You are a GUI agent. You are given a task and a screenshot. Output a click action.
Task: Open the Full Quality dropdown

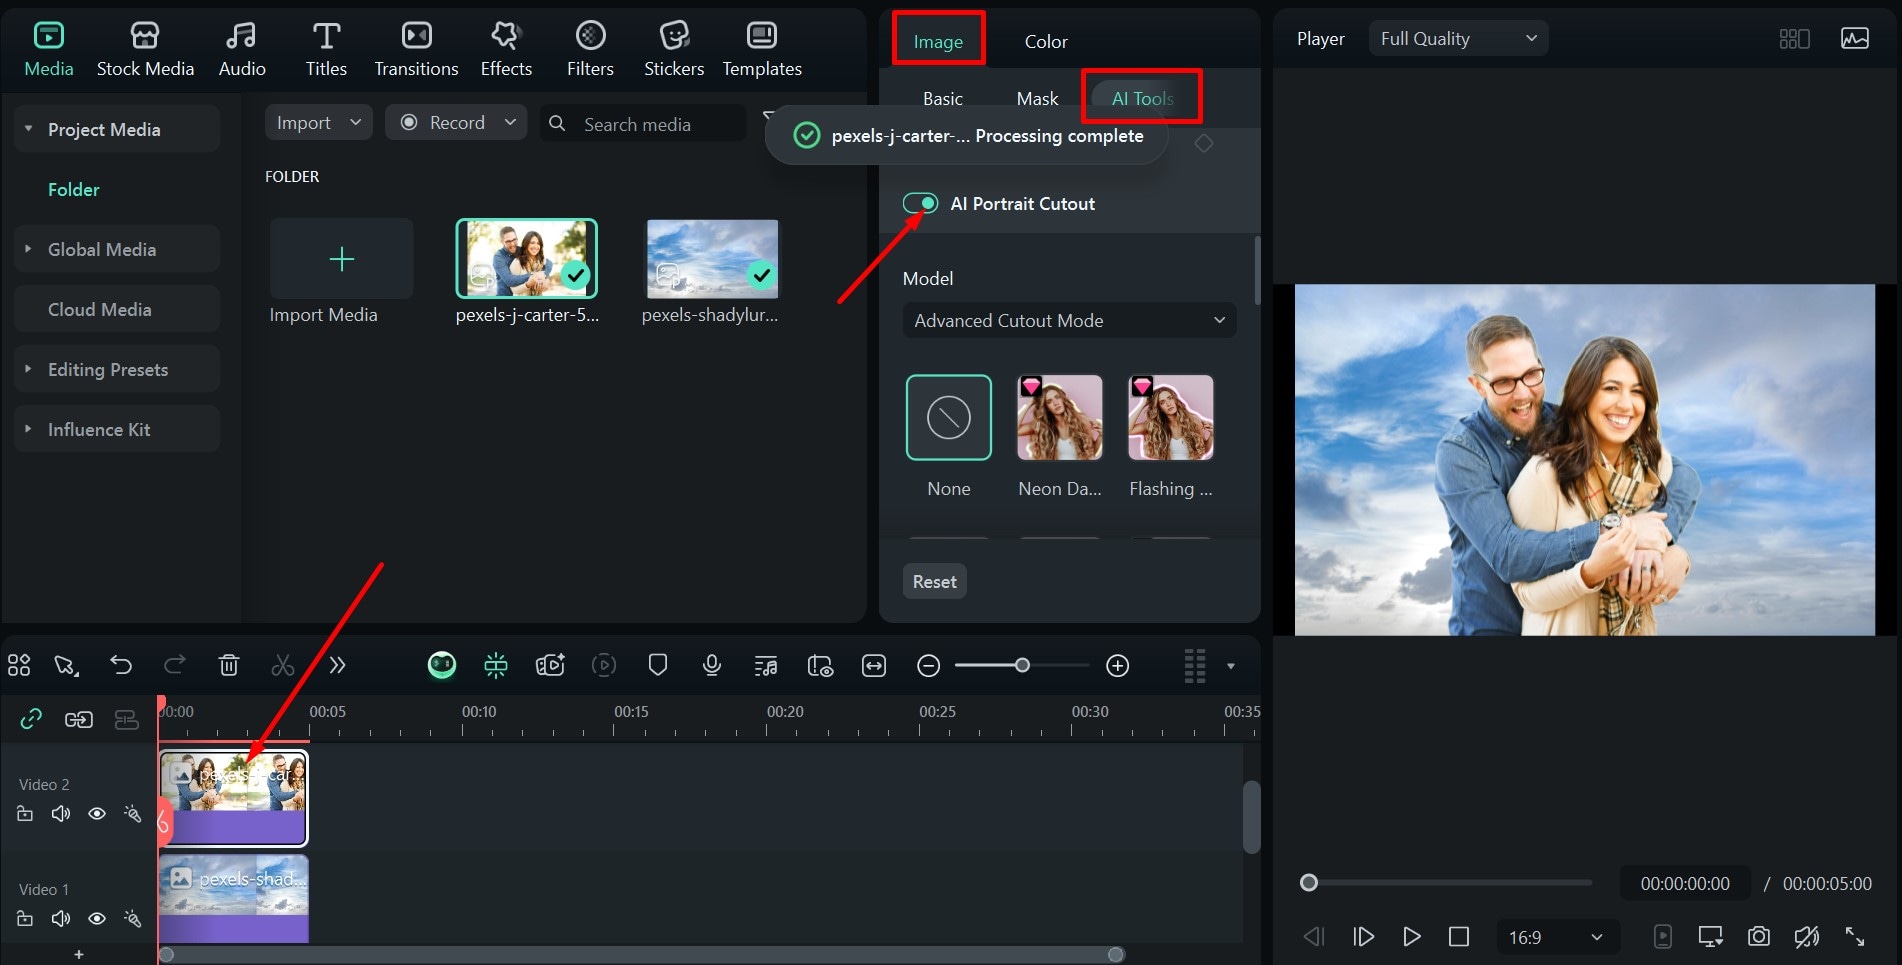[1458, 38]
